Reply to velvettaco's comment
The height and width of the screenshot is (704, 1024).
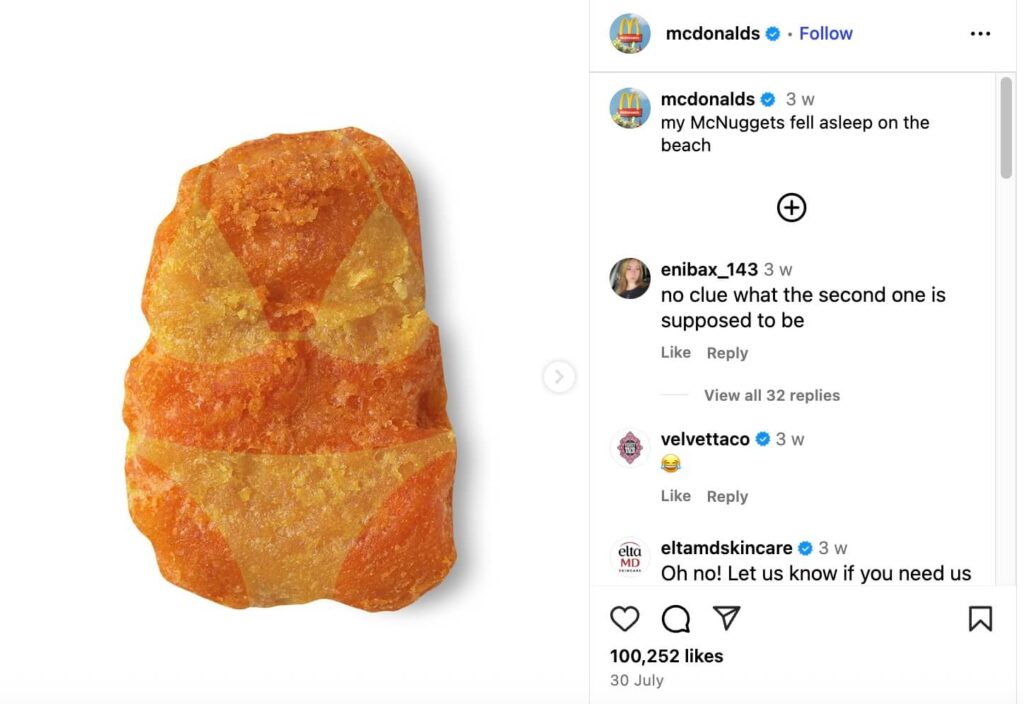[727, 496]
